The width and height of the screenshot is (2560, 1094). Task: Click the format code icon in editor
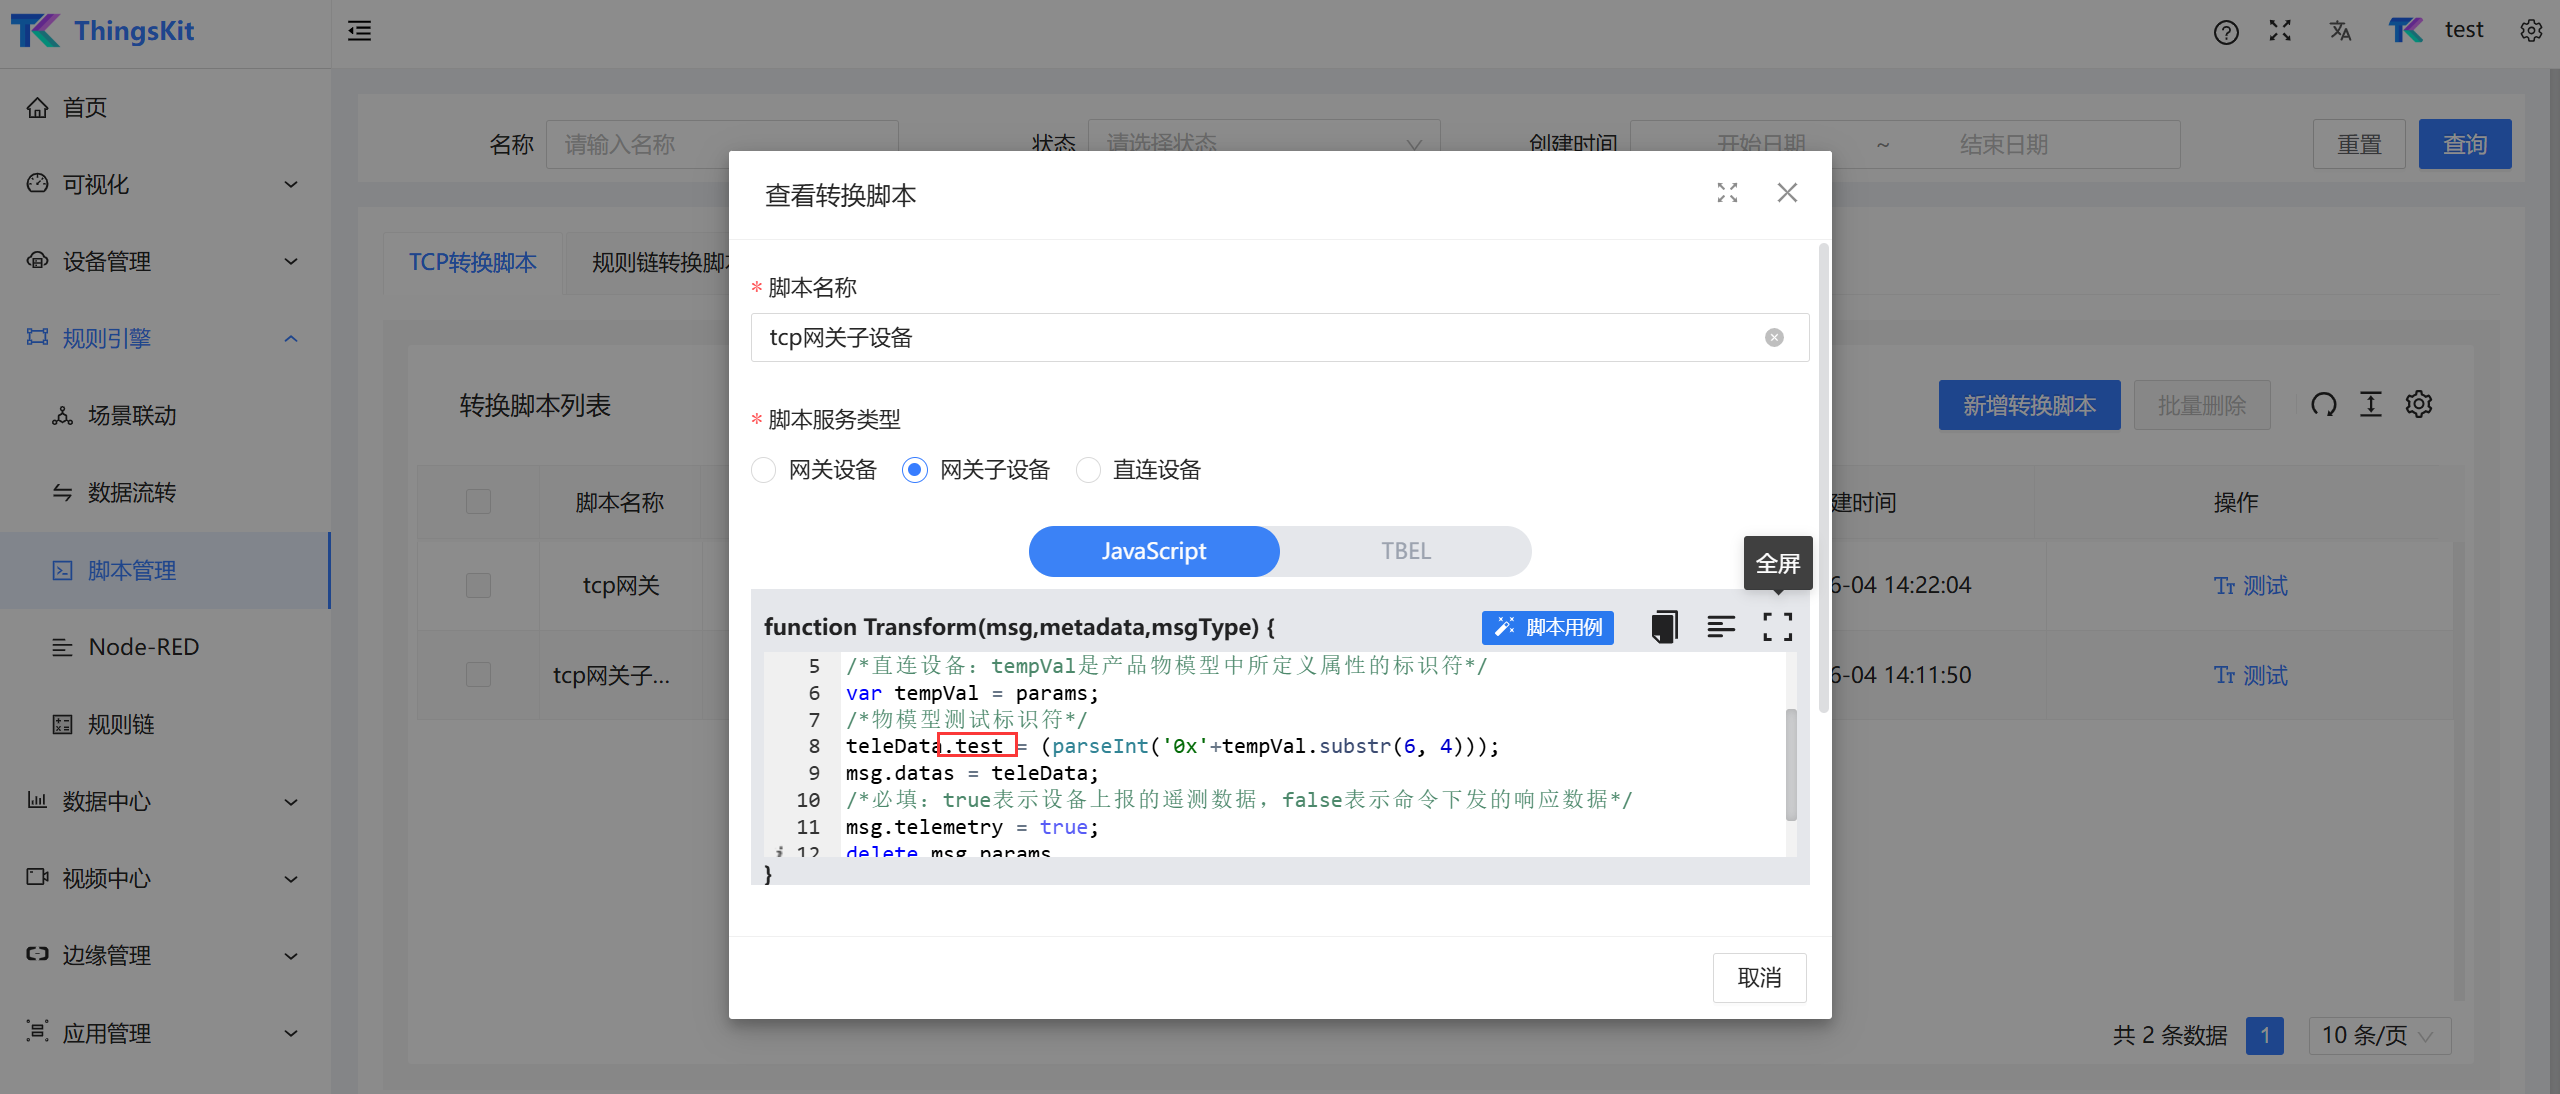(x=1720, y=627)
